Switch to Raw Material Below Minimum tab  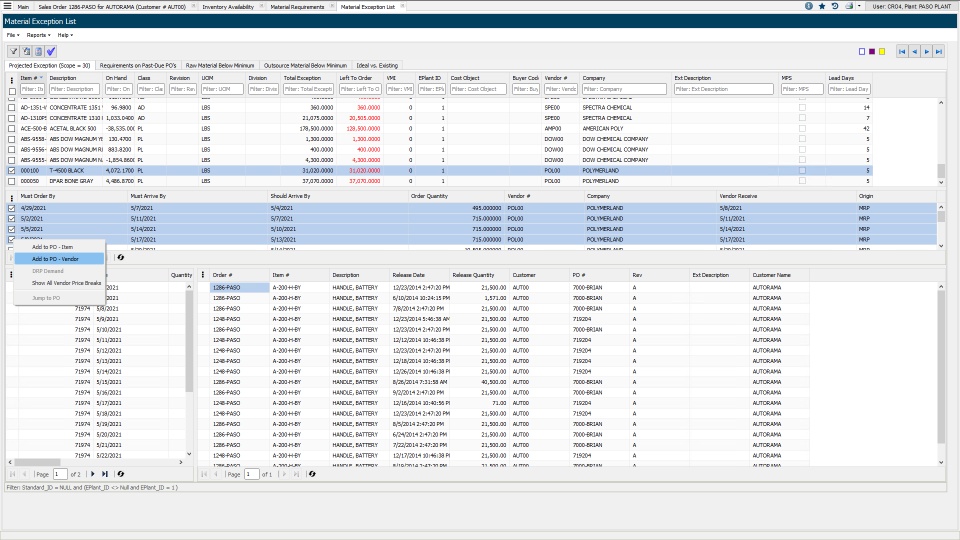220,66
